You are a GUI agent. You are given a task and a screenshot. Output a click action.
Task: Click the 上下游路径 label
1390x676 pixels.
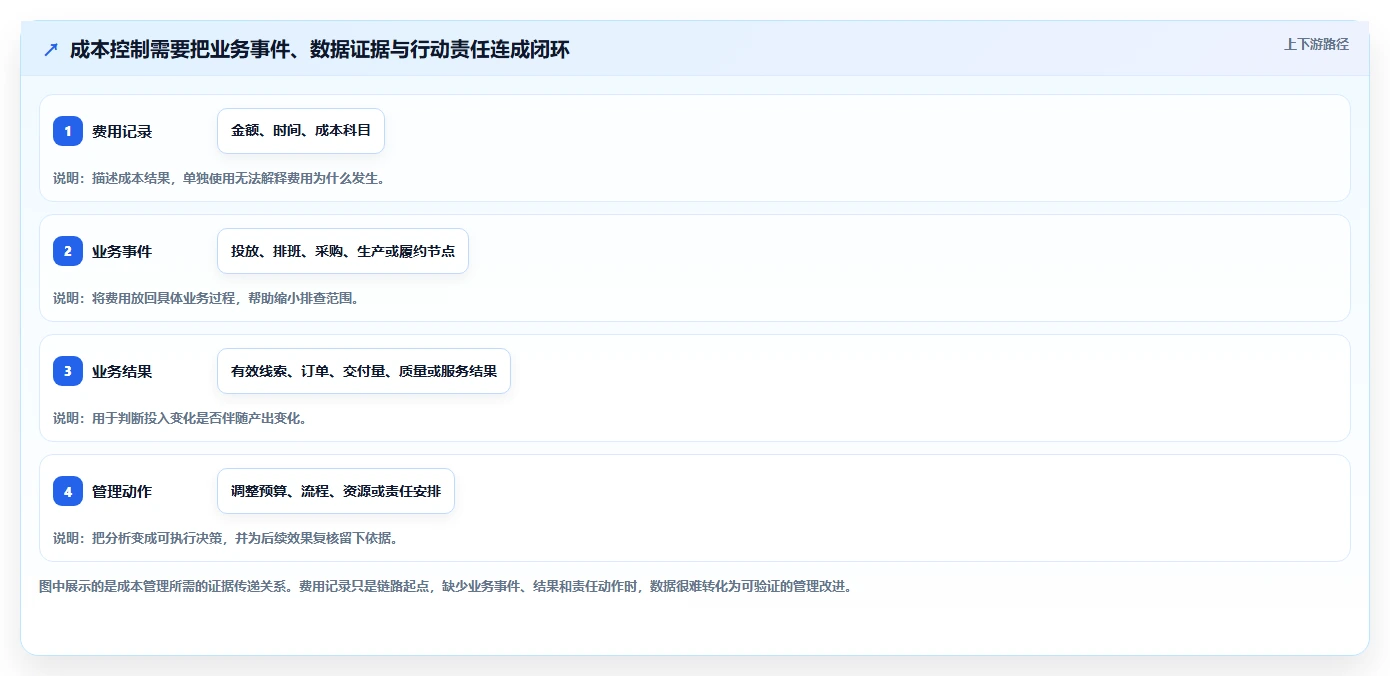1316,44
